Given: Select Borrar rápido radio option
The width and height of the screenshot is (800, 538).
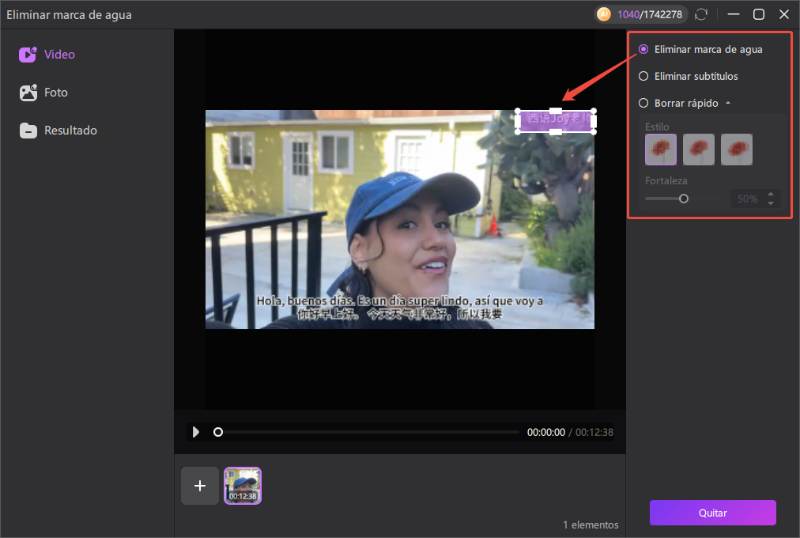Looking at the screenshot, I should coord(643,103).
